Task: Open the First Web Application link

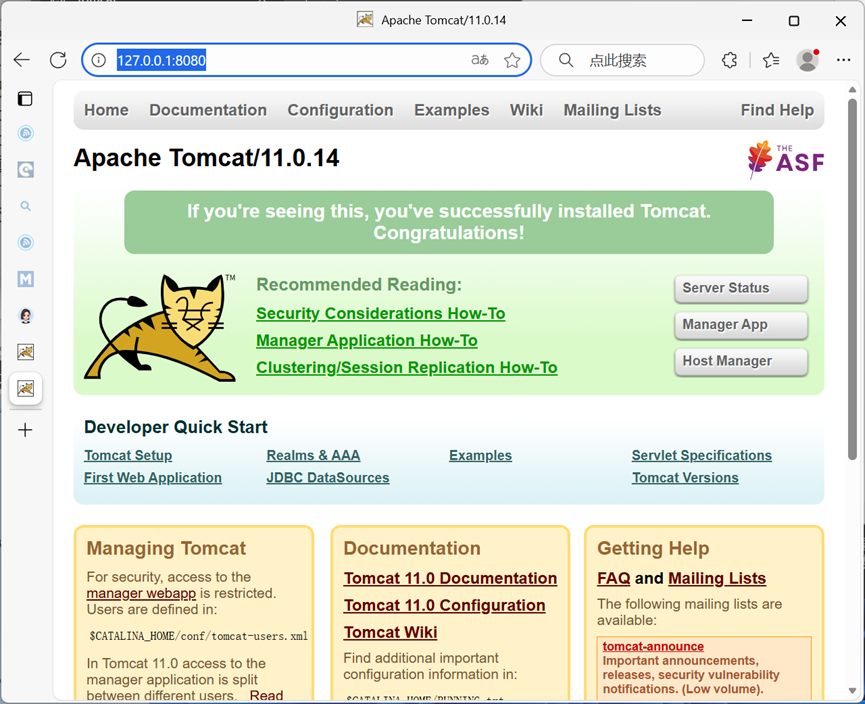Action: [153, 477]
